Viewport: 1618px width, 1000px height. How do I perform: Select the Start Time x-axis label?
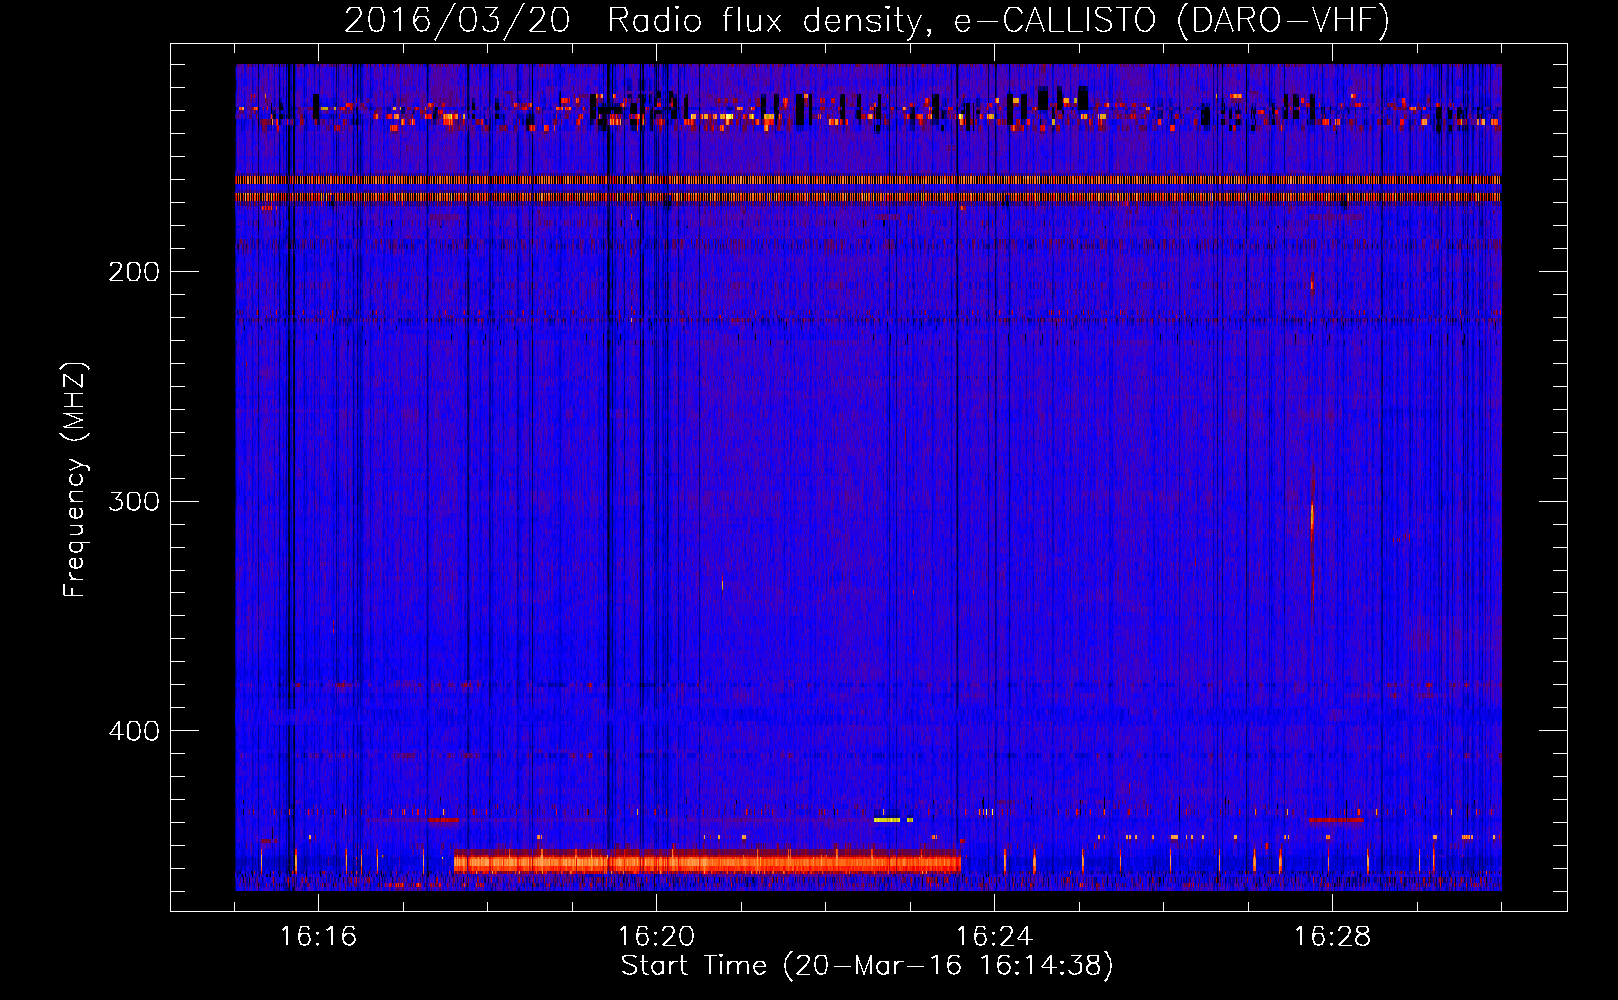pyautogui.click(x=866, y=966)
